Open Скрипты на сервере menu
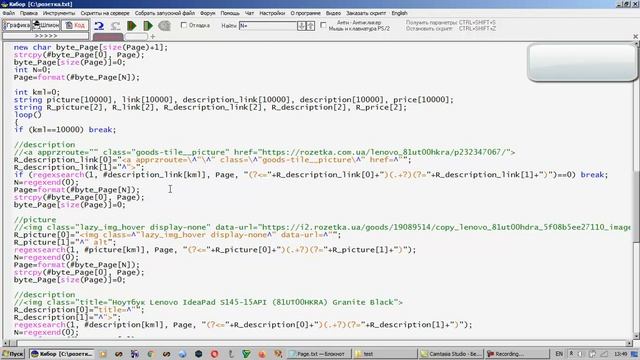The image size is (640, 360). (105, 13)
